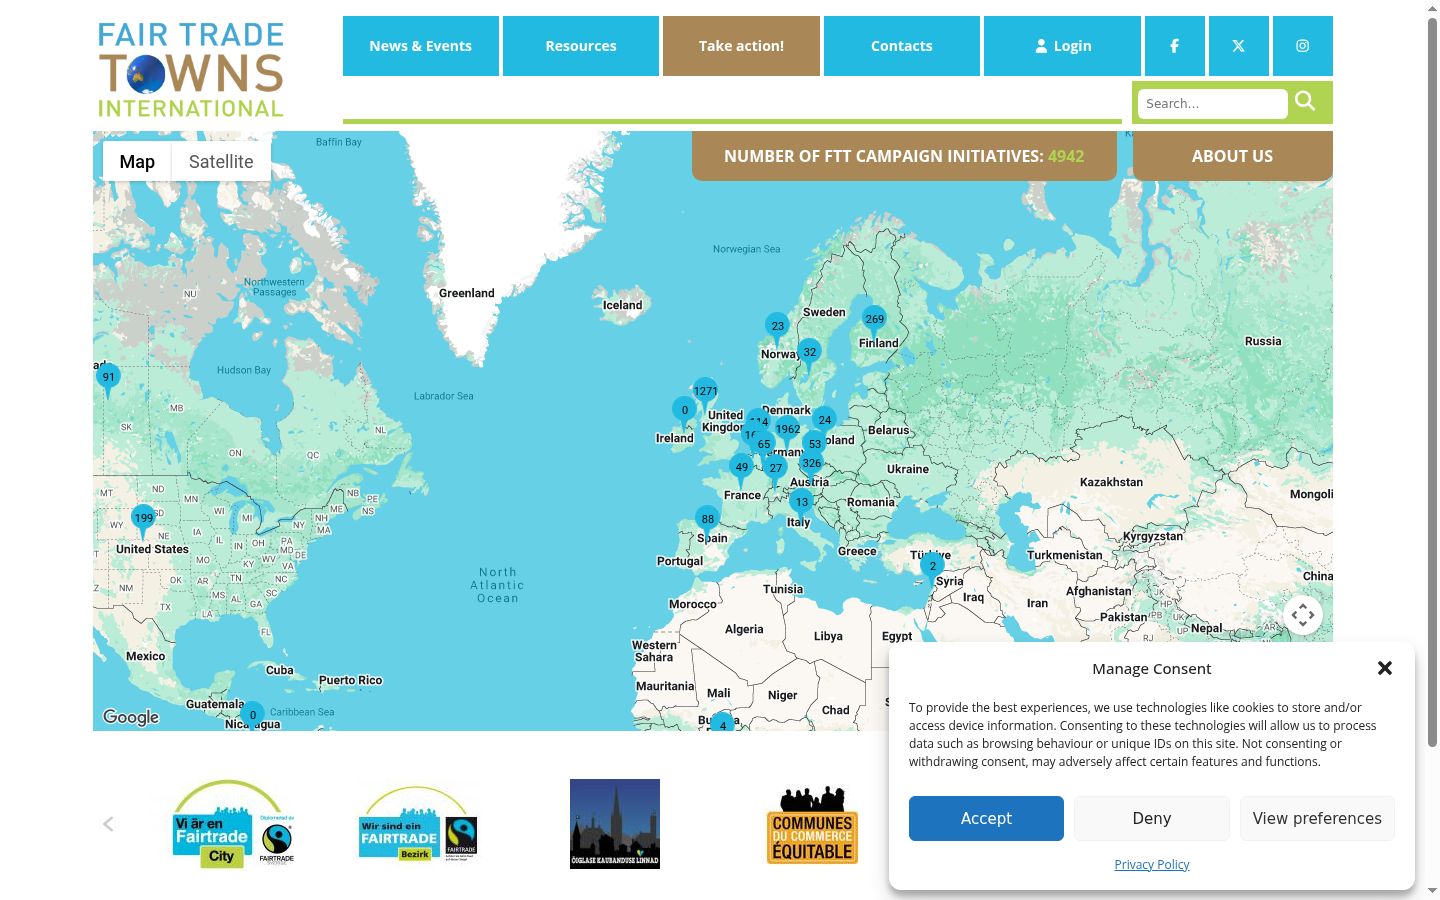Open the Take action! menu
The height and width of the screenshot is (900, 1440).
741,46
